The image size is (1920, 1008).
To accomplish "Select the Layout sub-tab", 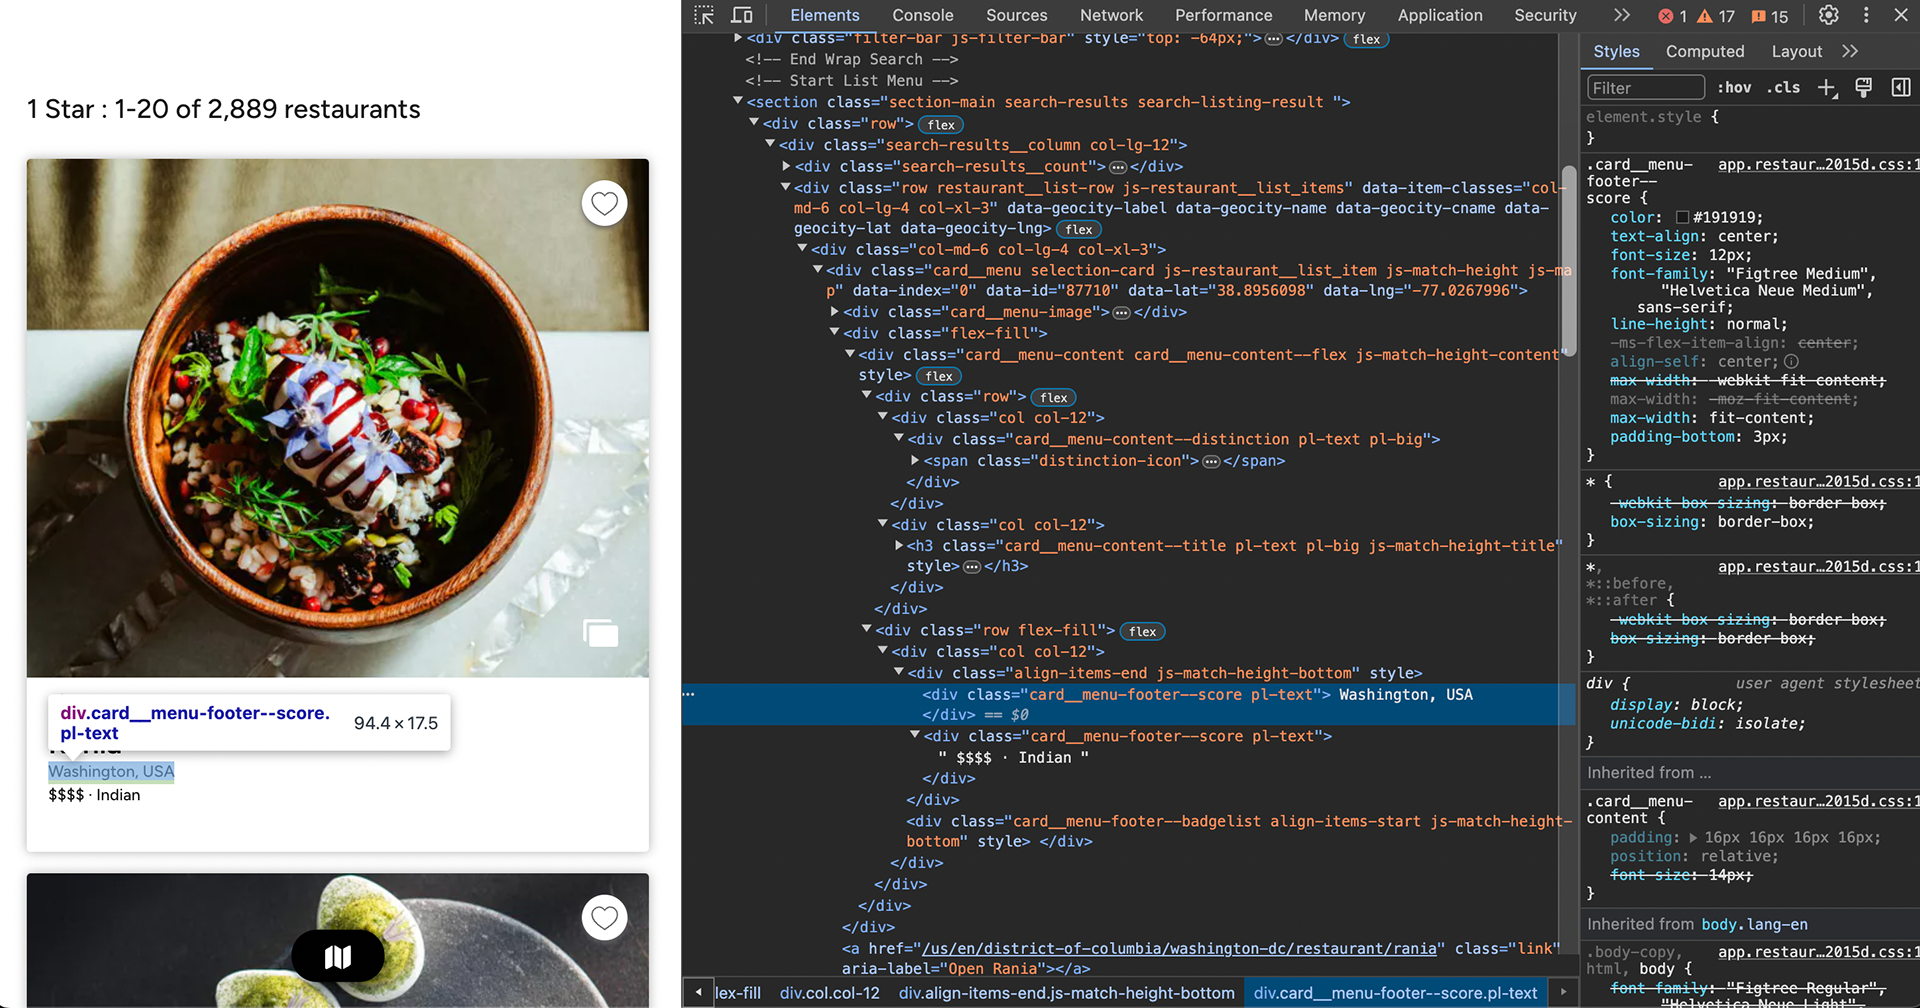I will pos(1796,51).
